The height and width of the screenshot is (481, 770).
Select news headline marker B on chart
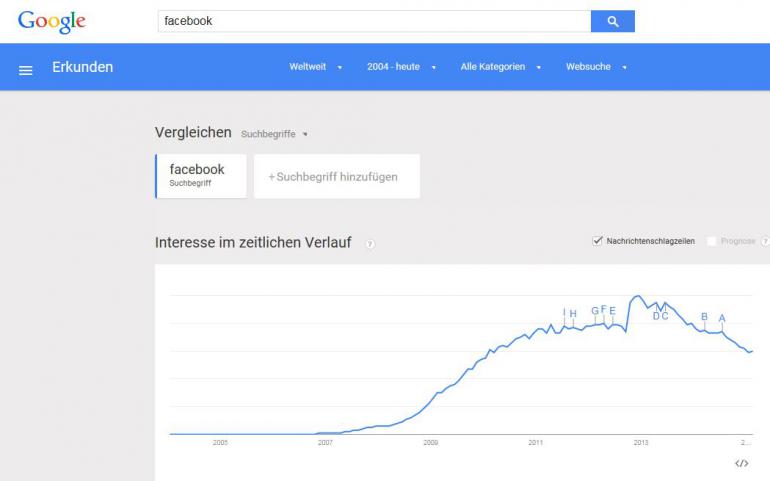tap(704, 317)
